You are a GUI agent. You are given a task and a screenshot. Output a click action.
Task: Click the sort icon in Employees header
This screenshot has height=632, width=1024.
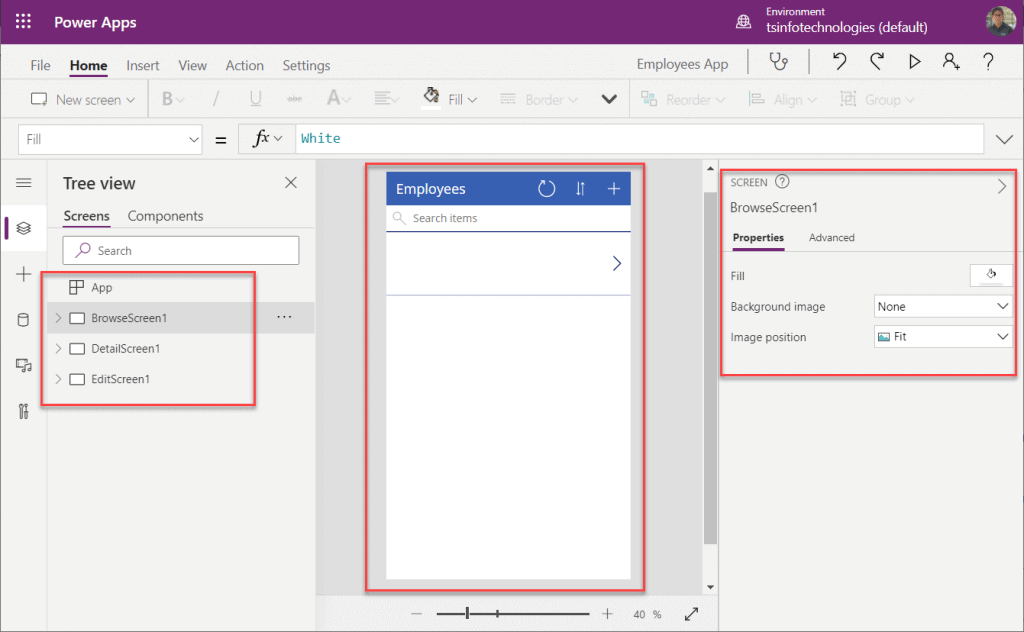pos(580,189)
